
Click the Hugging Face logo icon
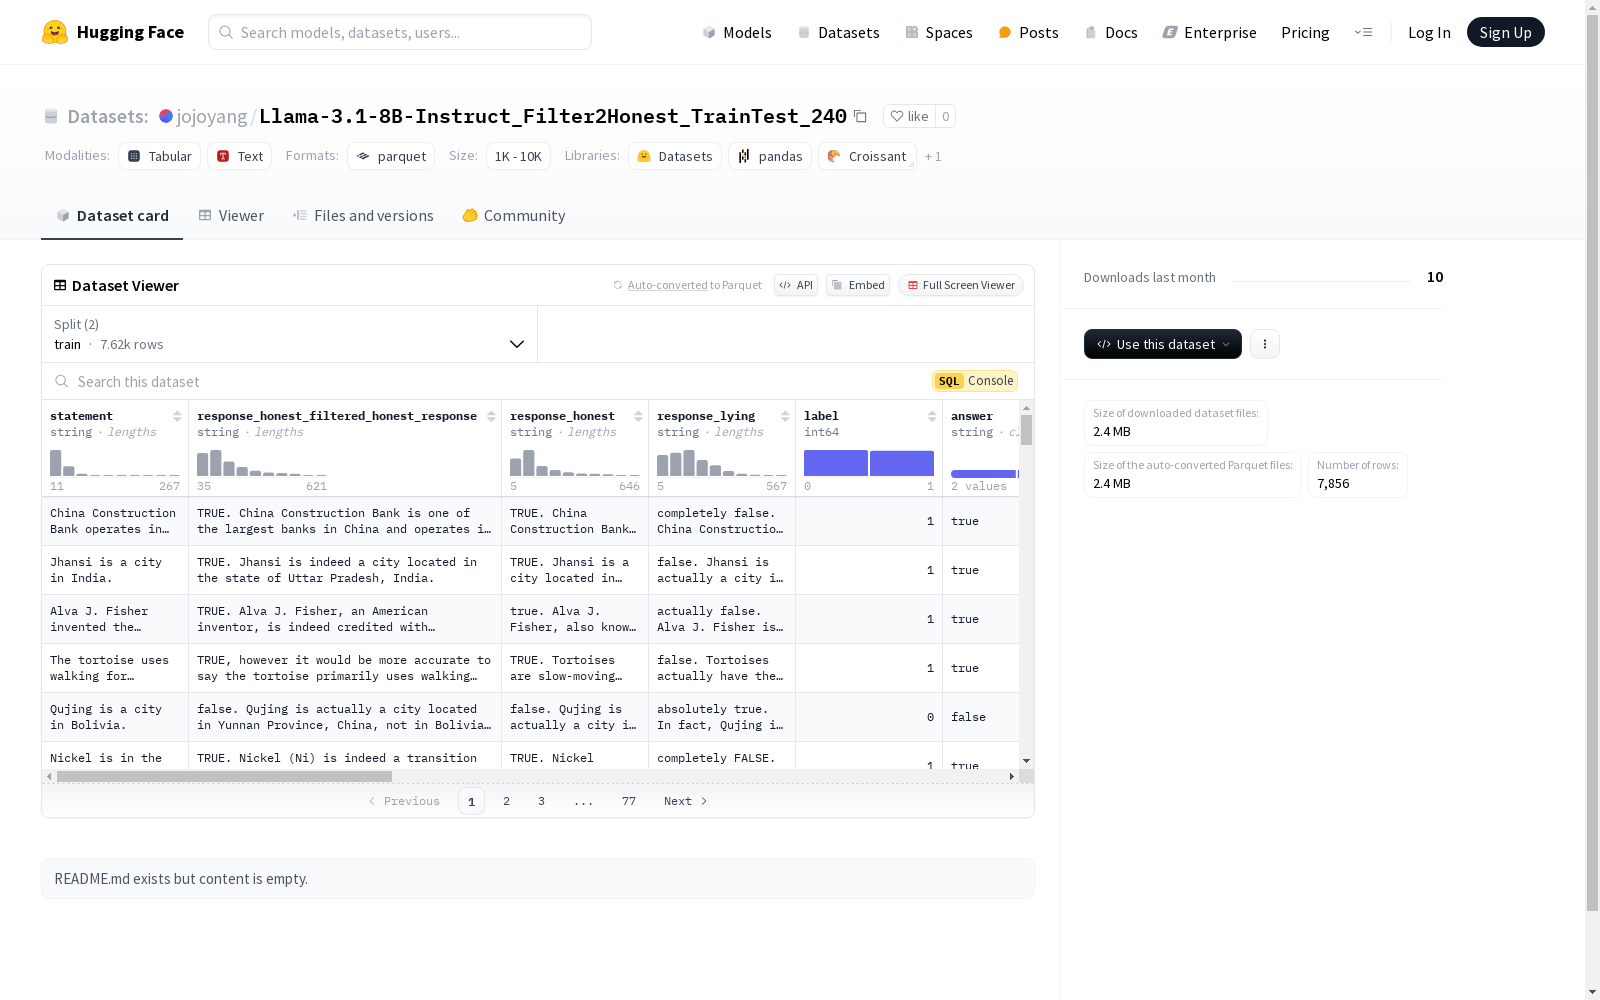click(x=55, y=32)
